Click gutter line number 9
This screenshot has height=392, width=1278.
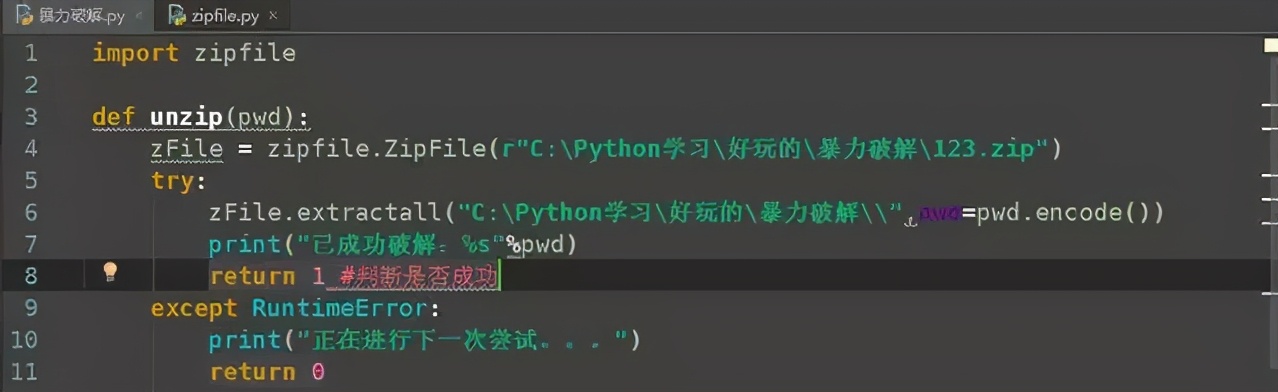[x=30, y=308]
